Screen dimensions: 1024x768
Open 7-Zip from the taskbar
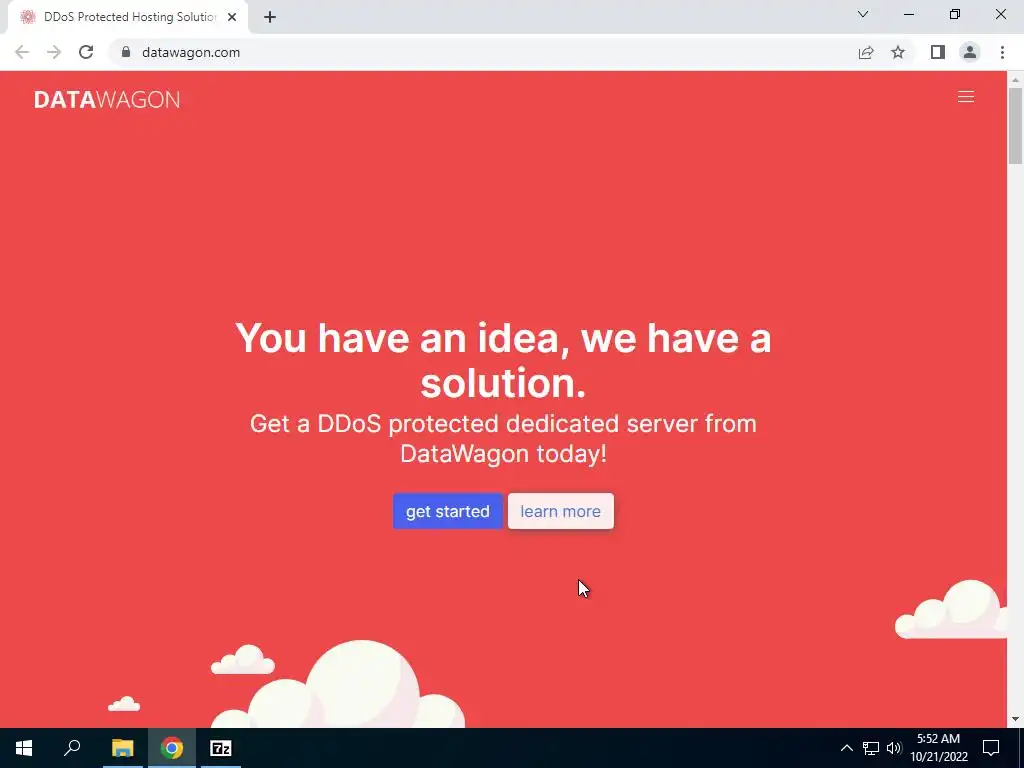221,748
